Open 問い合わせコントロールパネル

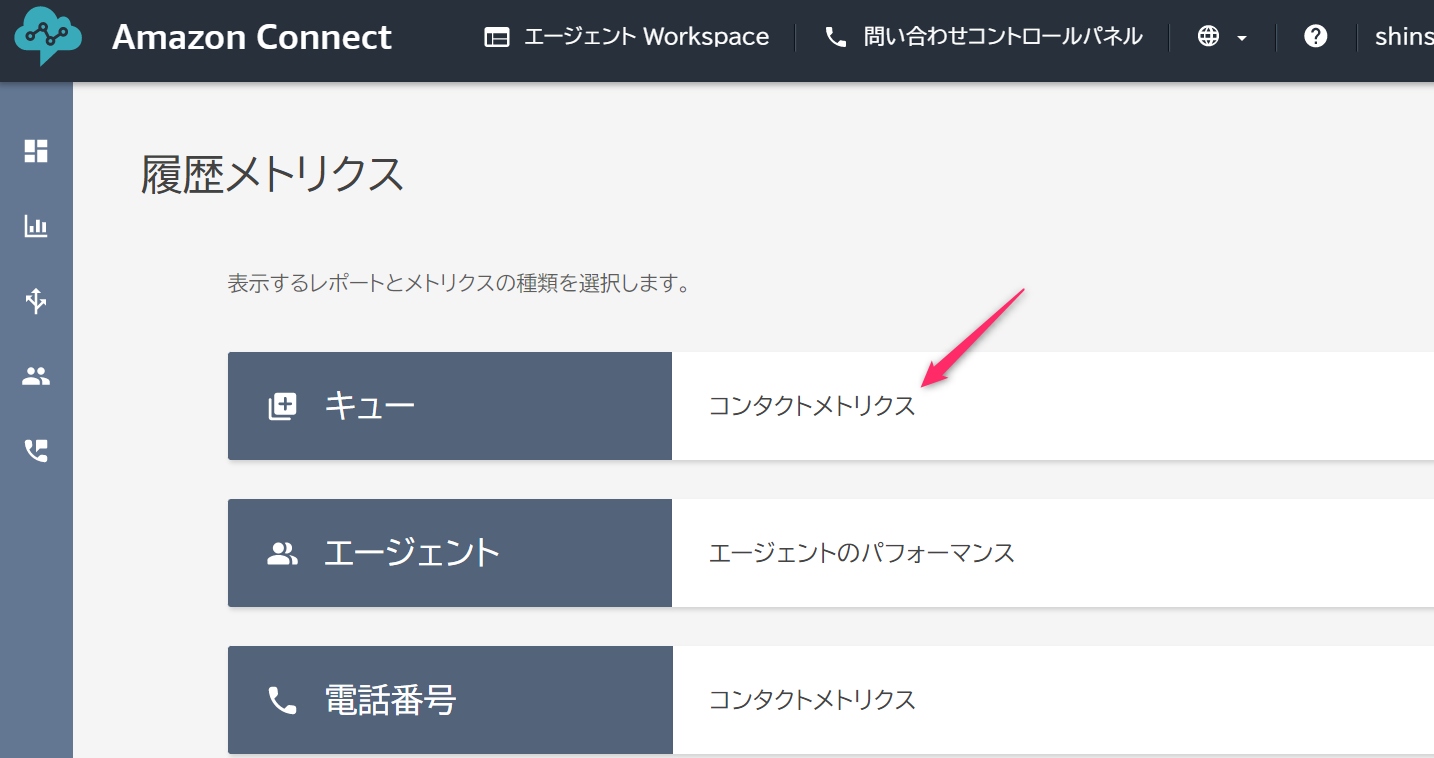1003,37
